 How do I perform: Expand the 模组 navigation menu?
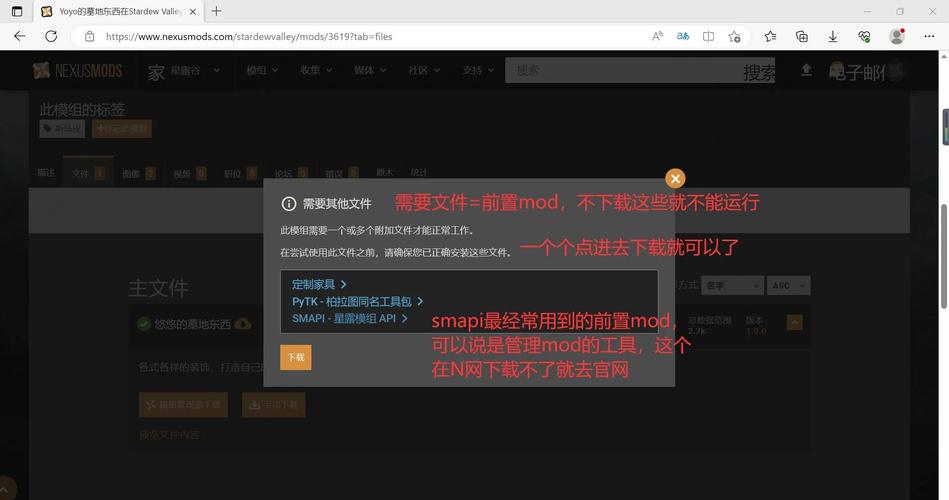coord(262,71)
